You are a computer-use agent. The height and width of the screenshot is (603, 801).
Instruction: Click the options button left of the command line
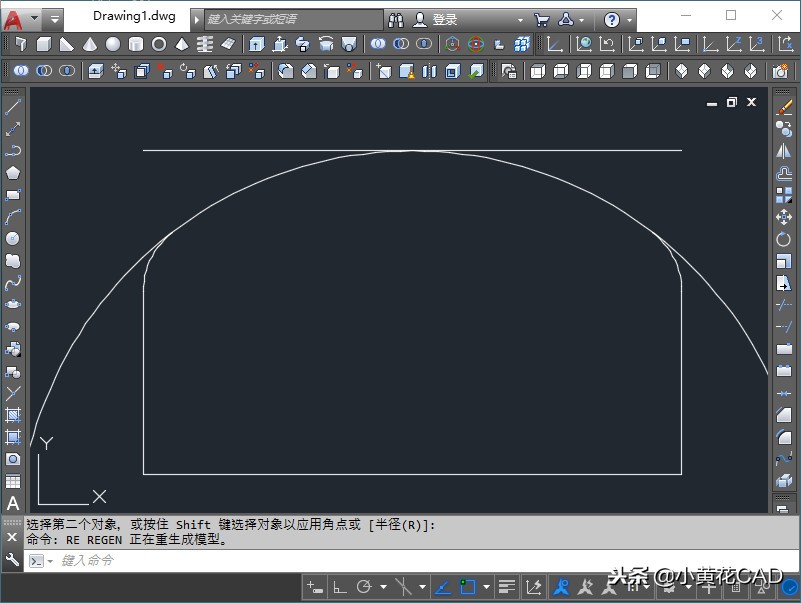(14, 560)
